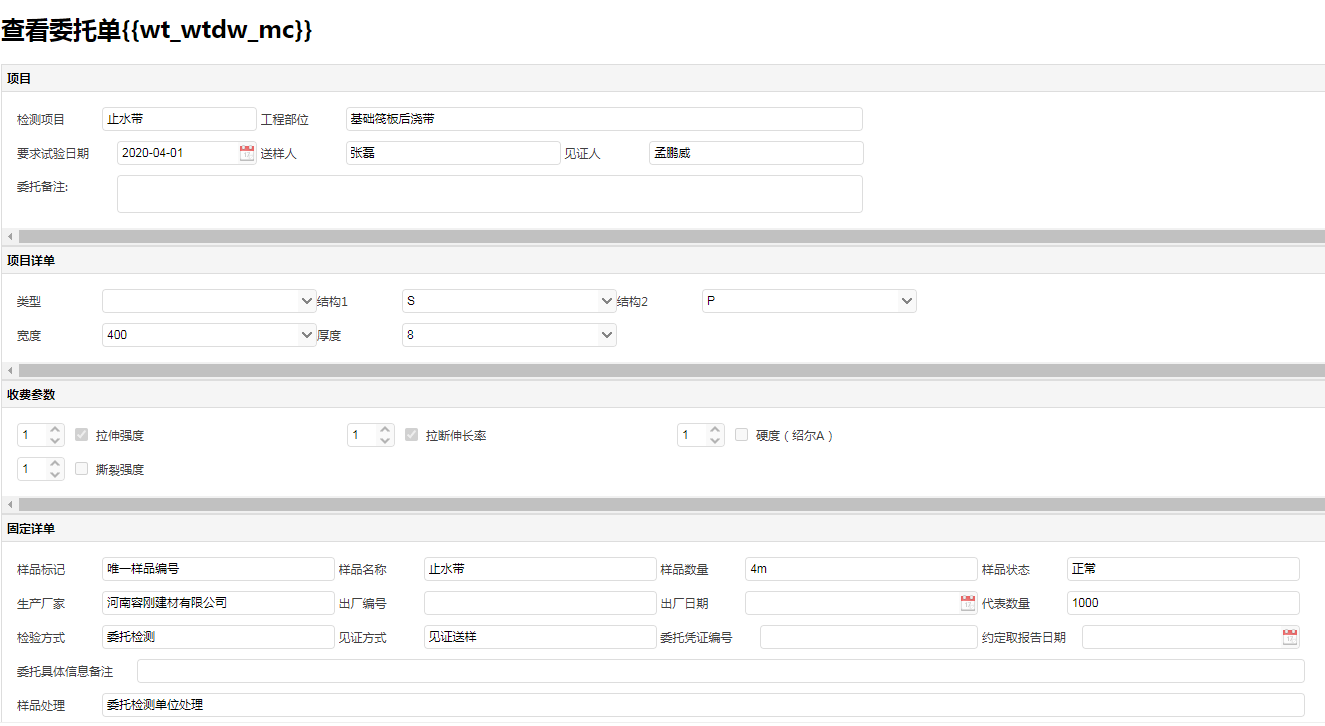
Task: Click the 样品名称 field
Action: point(540,569)
